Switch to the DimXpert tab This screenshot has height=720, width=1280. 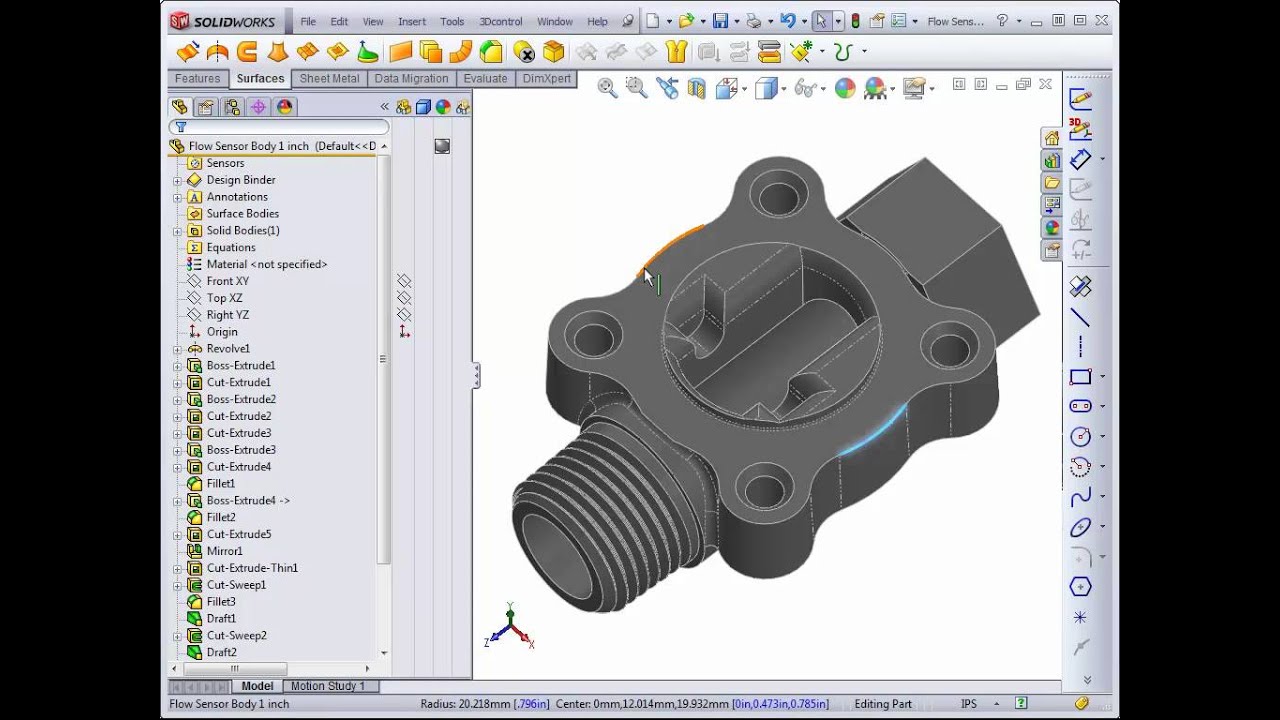tap(547, 78)
